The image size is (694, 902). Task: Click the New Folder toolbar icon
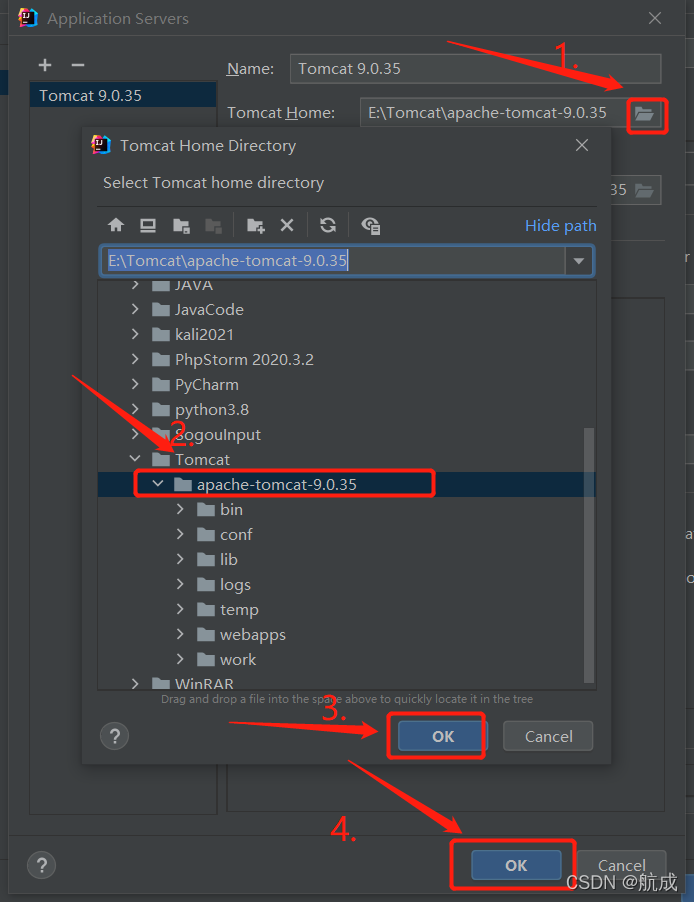click(256, 226)
